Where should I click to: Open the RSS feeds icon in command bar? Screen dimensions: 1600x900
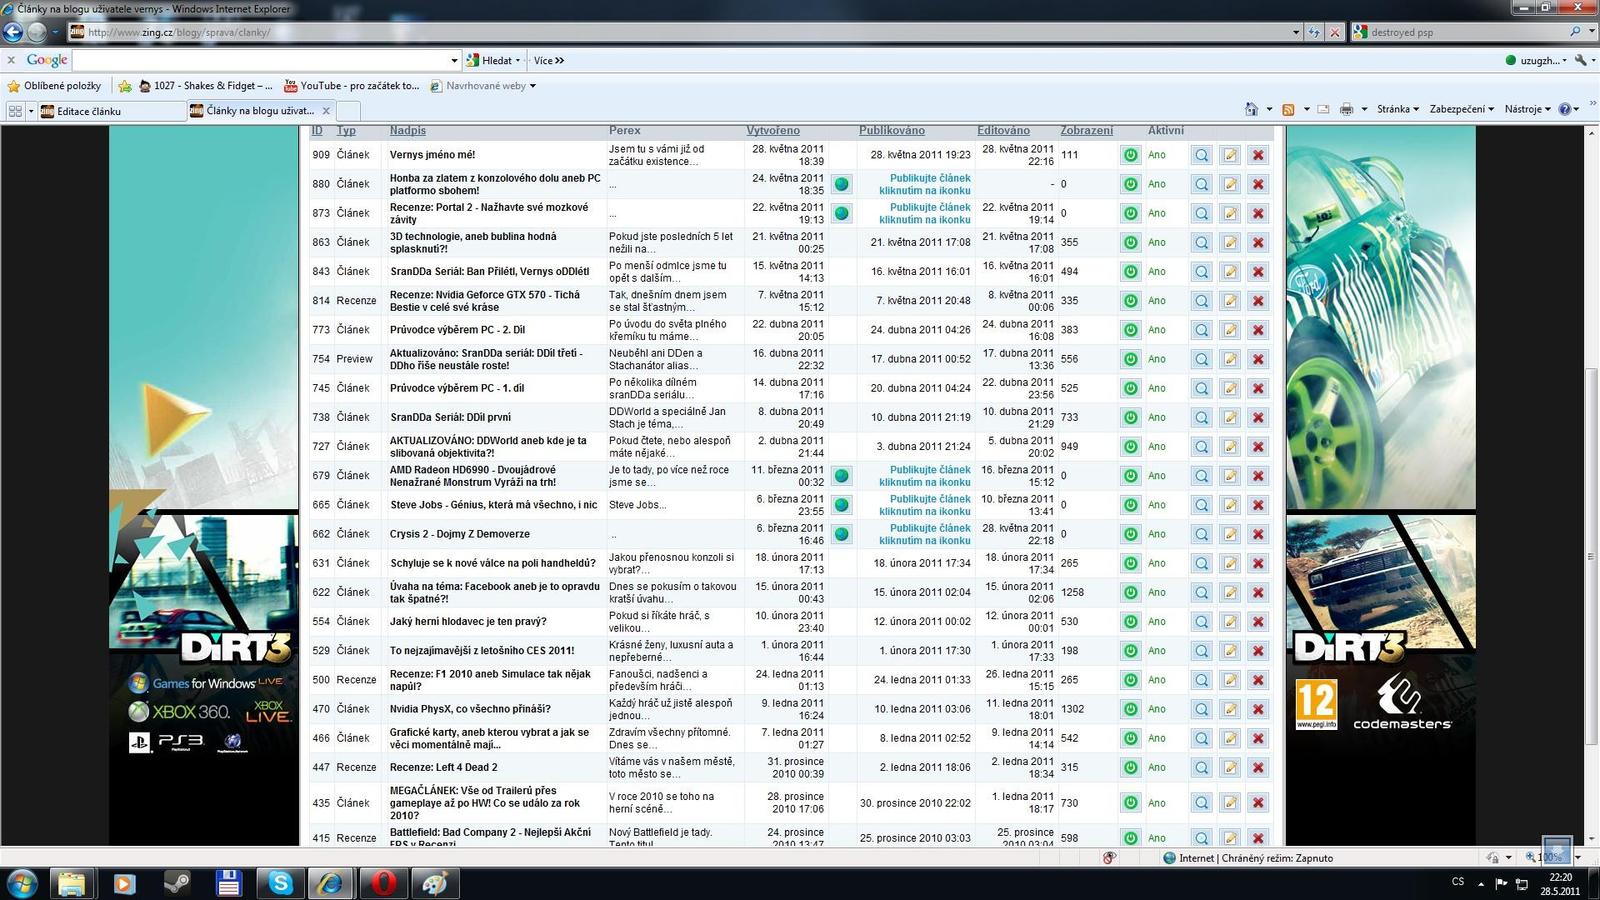(x=1288, y=109)
